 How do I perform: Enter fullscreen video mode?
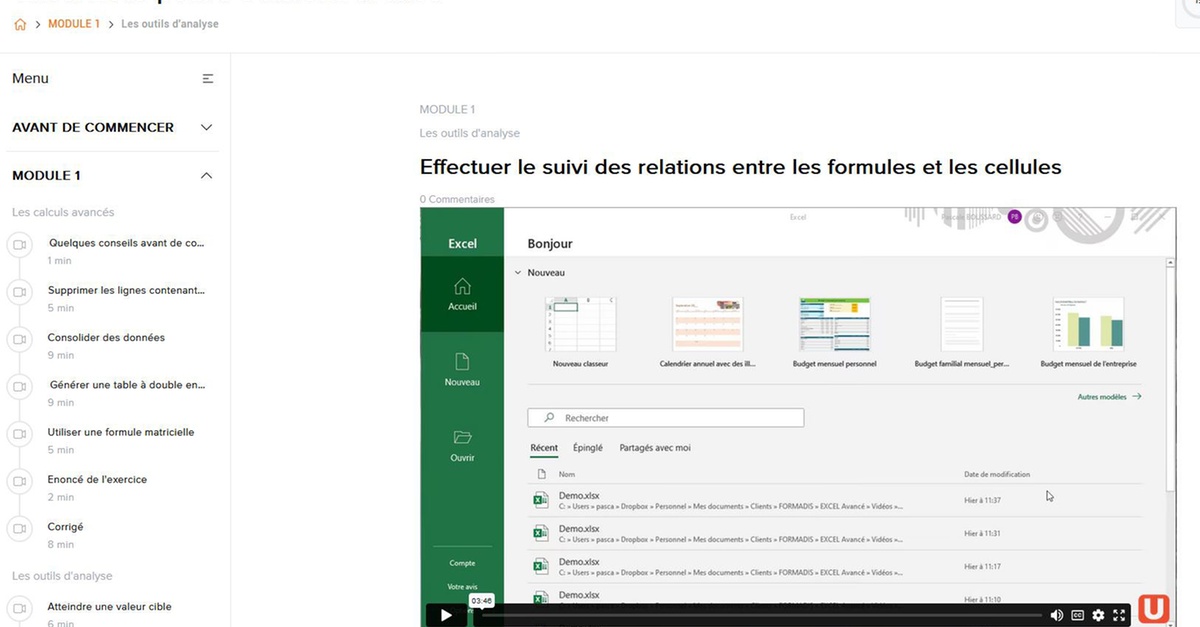(1119, 615)
